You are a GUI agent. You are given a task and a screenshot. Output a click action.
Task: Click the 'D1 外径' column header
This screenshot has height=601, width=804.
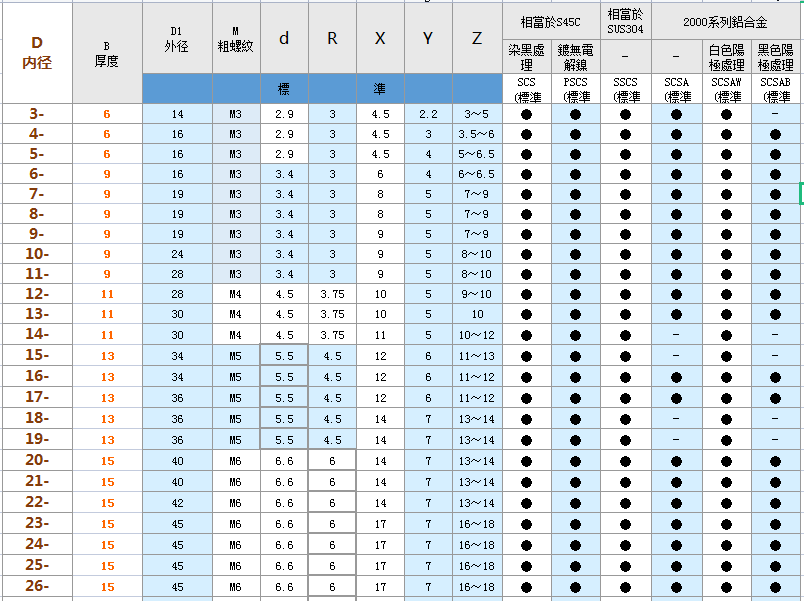point(177,38)
